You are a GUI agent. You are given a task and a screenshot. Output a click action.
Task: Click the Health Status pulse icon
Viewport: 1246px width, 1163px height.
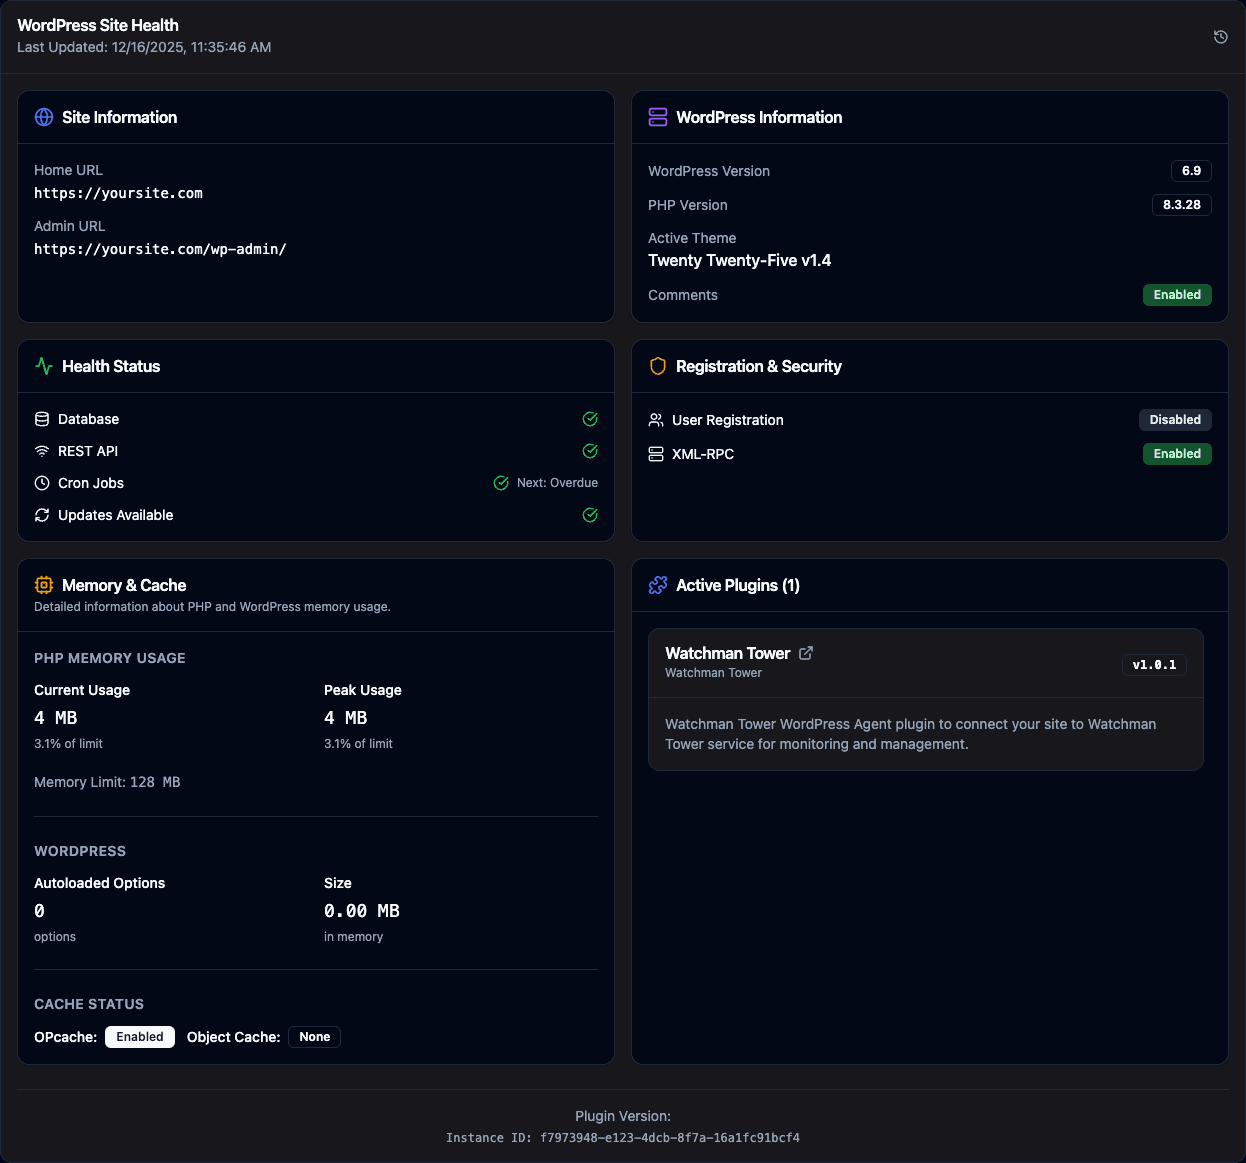pyautogui.click(x=43, y=366)
